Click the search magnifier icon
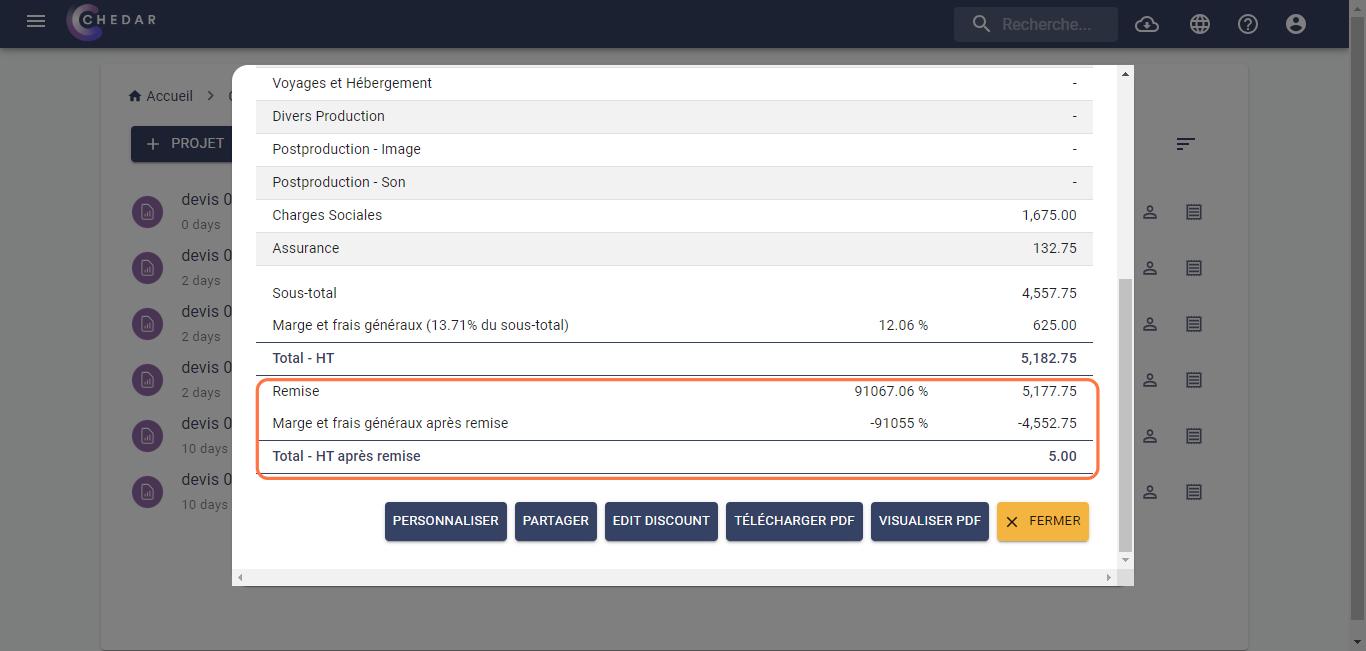The width and height of the screenshot is (1366, 651). (981, 24)
